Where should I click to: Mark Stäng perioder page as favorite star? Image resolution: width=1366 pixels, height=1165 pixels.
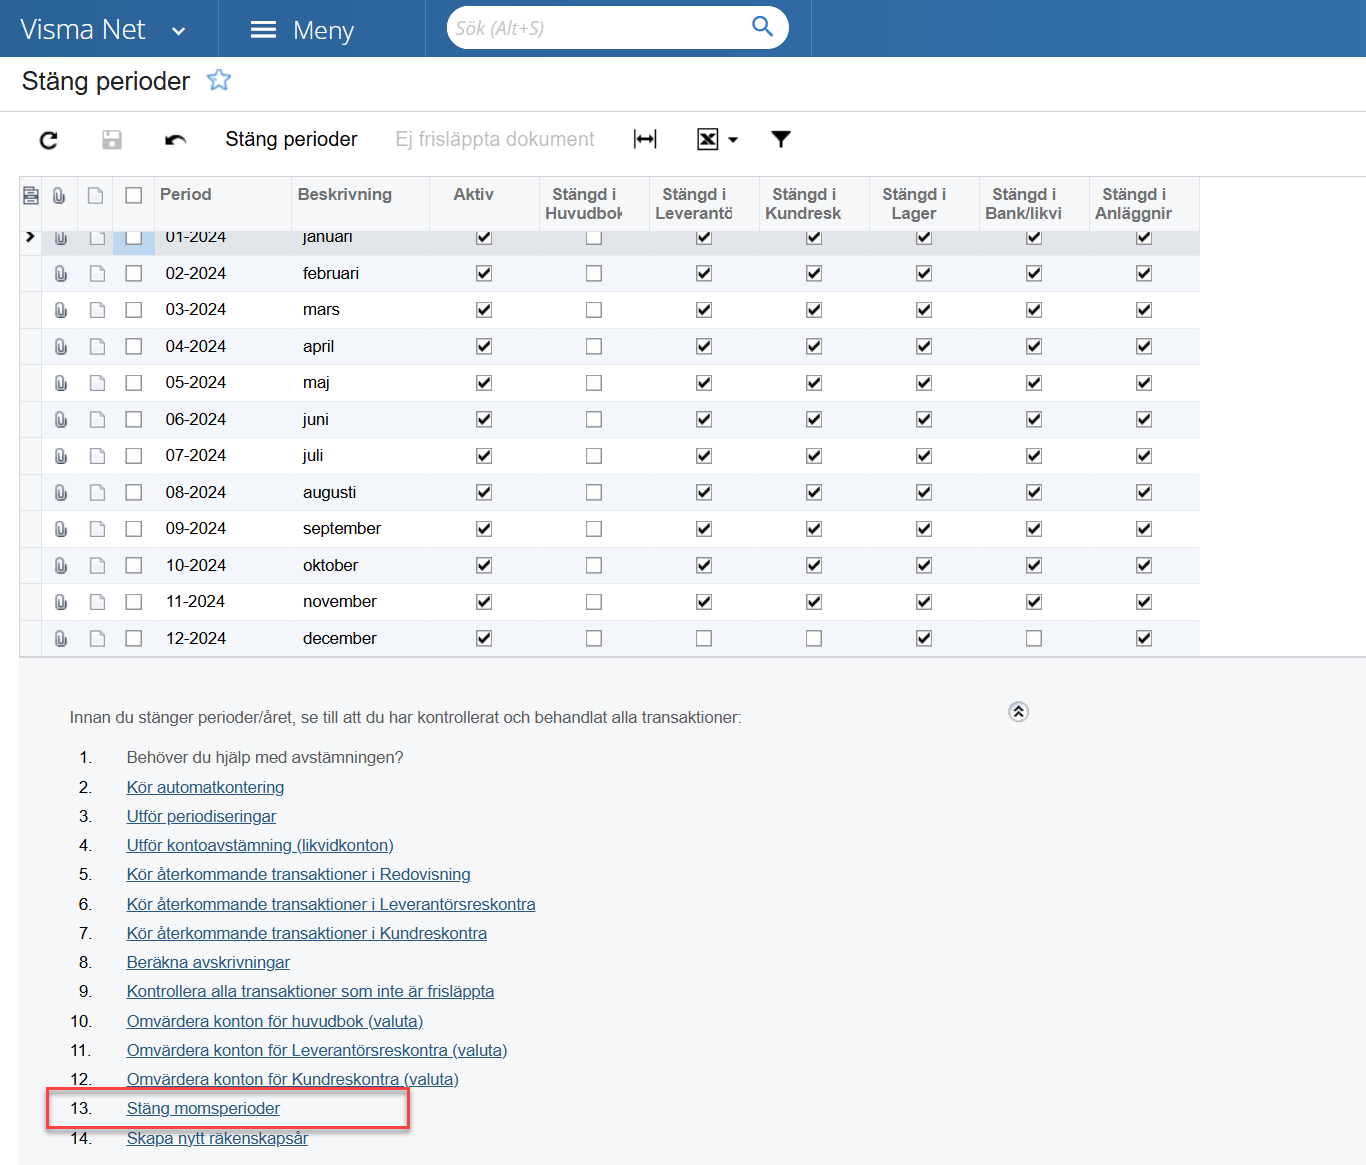pos(219,80)
